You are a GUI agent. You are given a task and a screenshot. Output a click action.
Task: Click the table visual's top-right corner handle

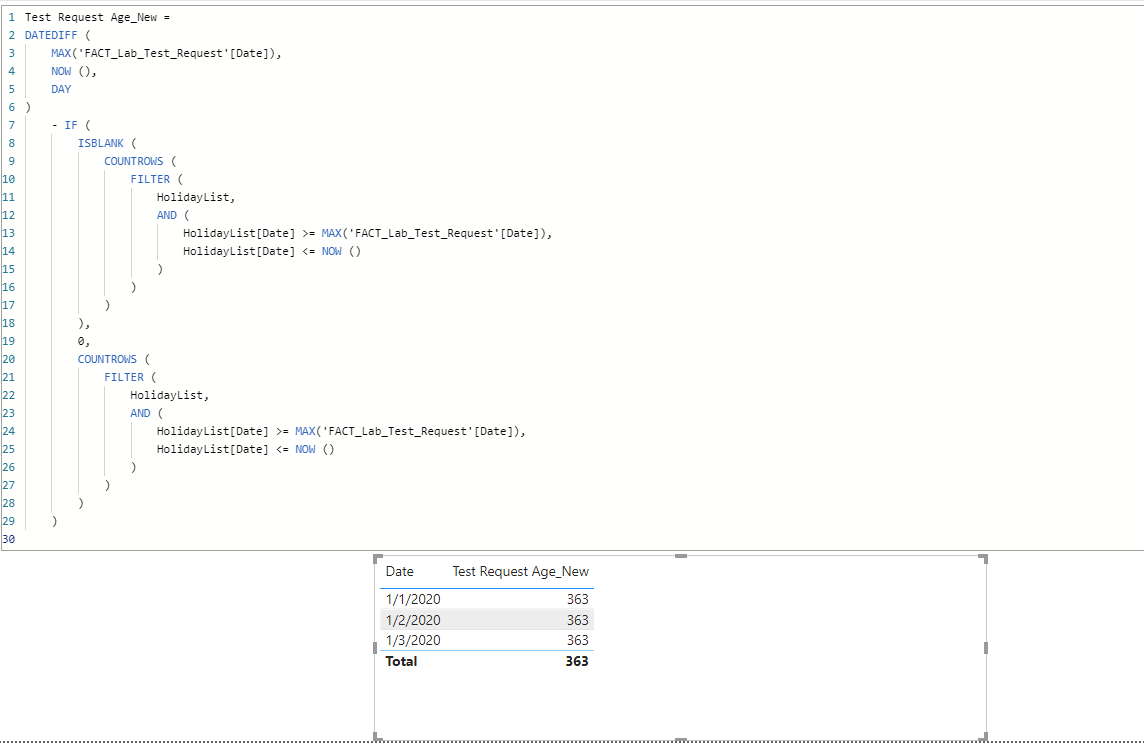pyautogui.click(x=983, y=558)
